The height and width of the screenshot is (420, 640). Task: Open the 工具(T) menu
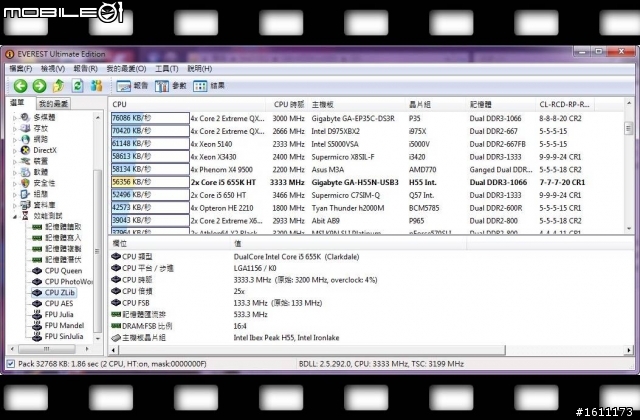tap(167, 69)
